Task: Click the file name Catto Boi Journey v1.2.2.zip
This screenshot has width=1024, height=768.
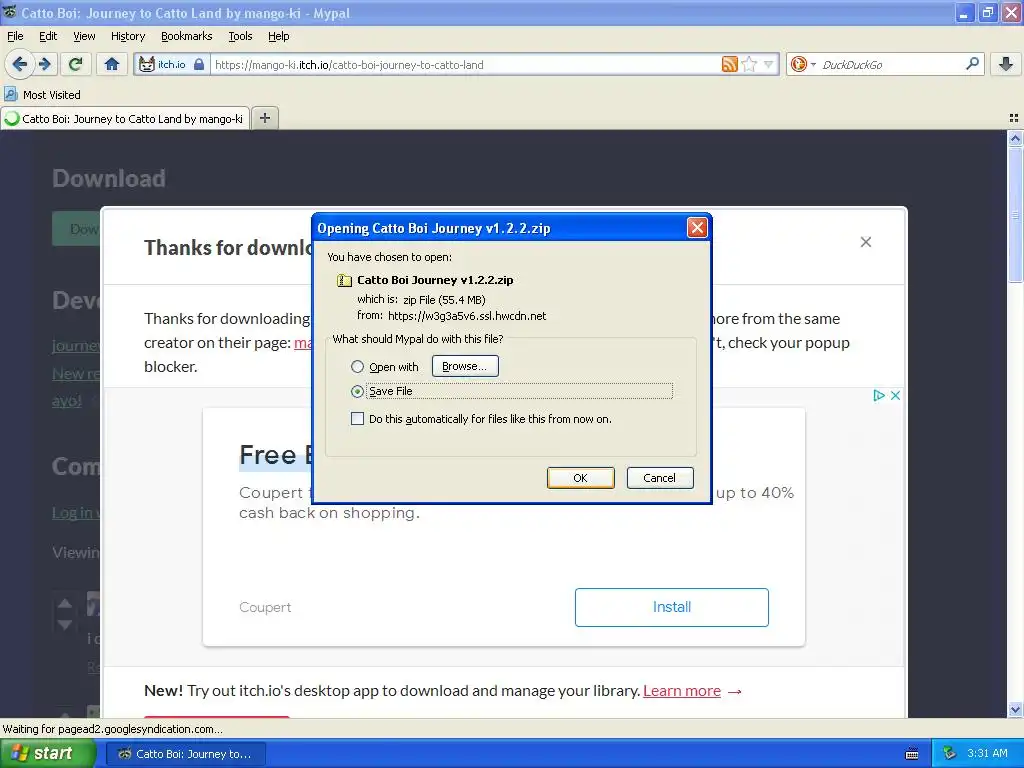Action: [435, 280]
